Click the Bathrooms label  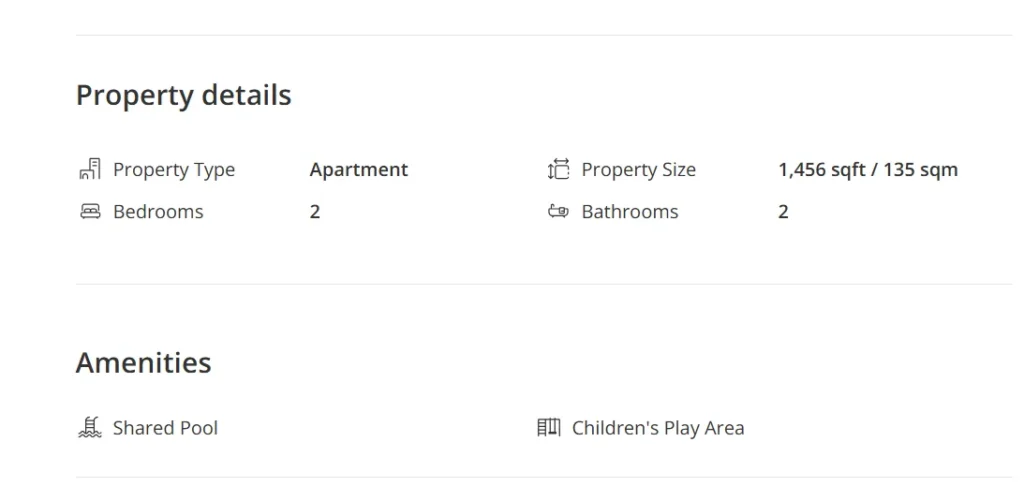(630, 212)
